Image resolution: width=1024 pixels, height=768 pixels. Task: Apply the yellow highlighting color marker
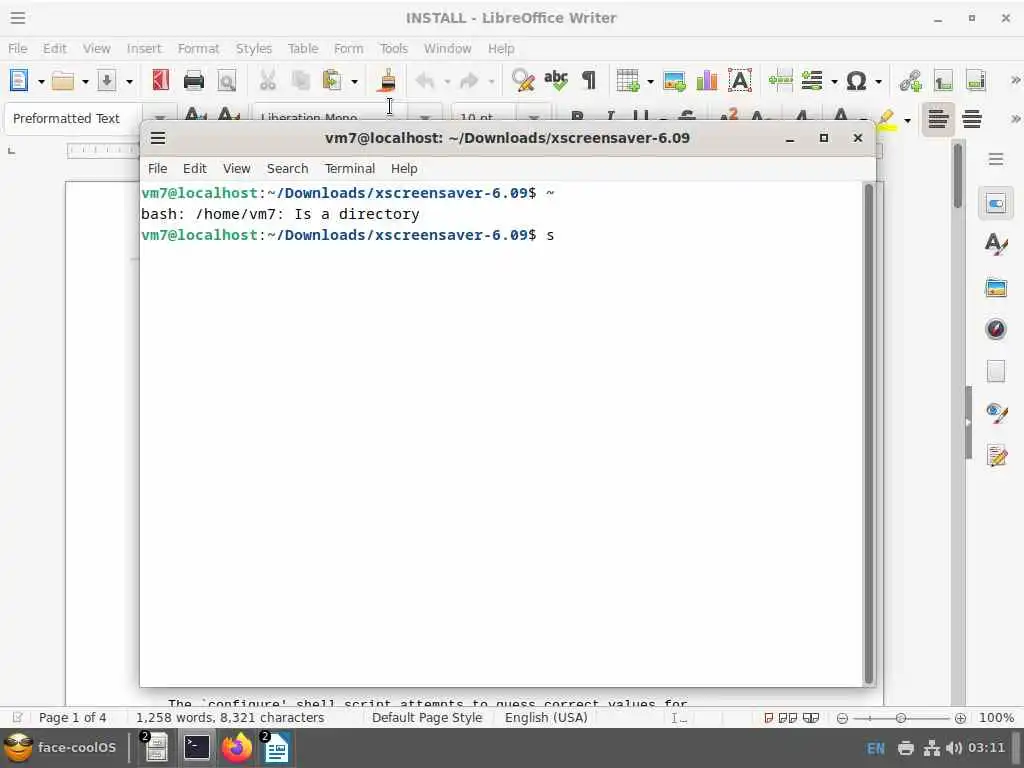pyautogui.click(x=886, y=118)
